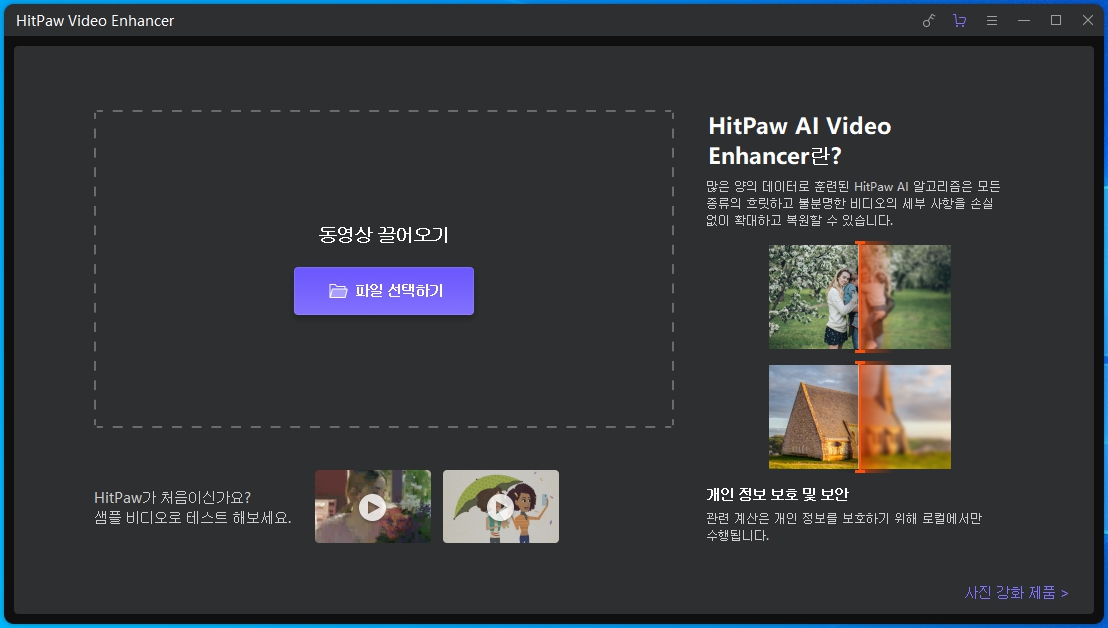
Task: Click the stone church before-after comparison image
Action: [859, 417]
